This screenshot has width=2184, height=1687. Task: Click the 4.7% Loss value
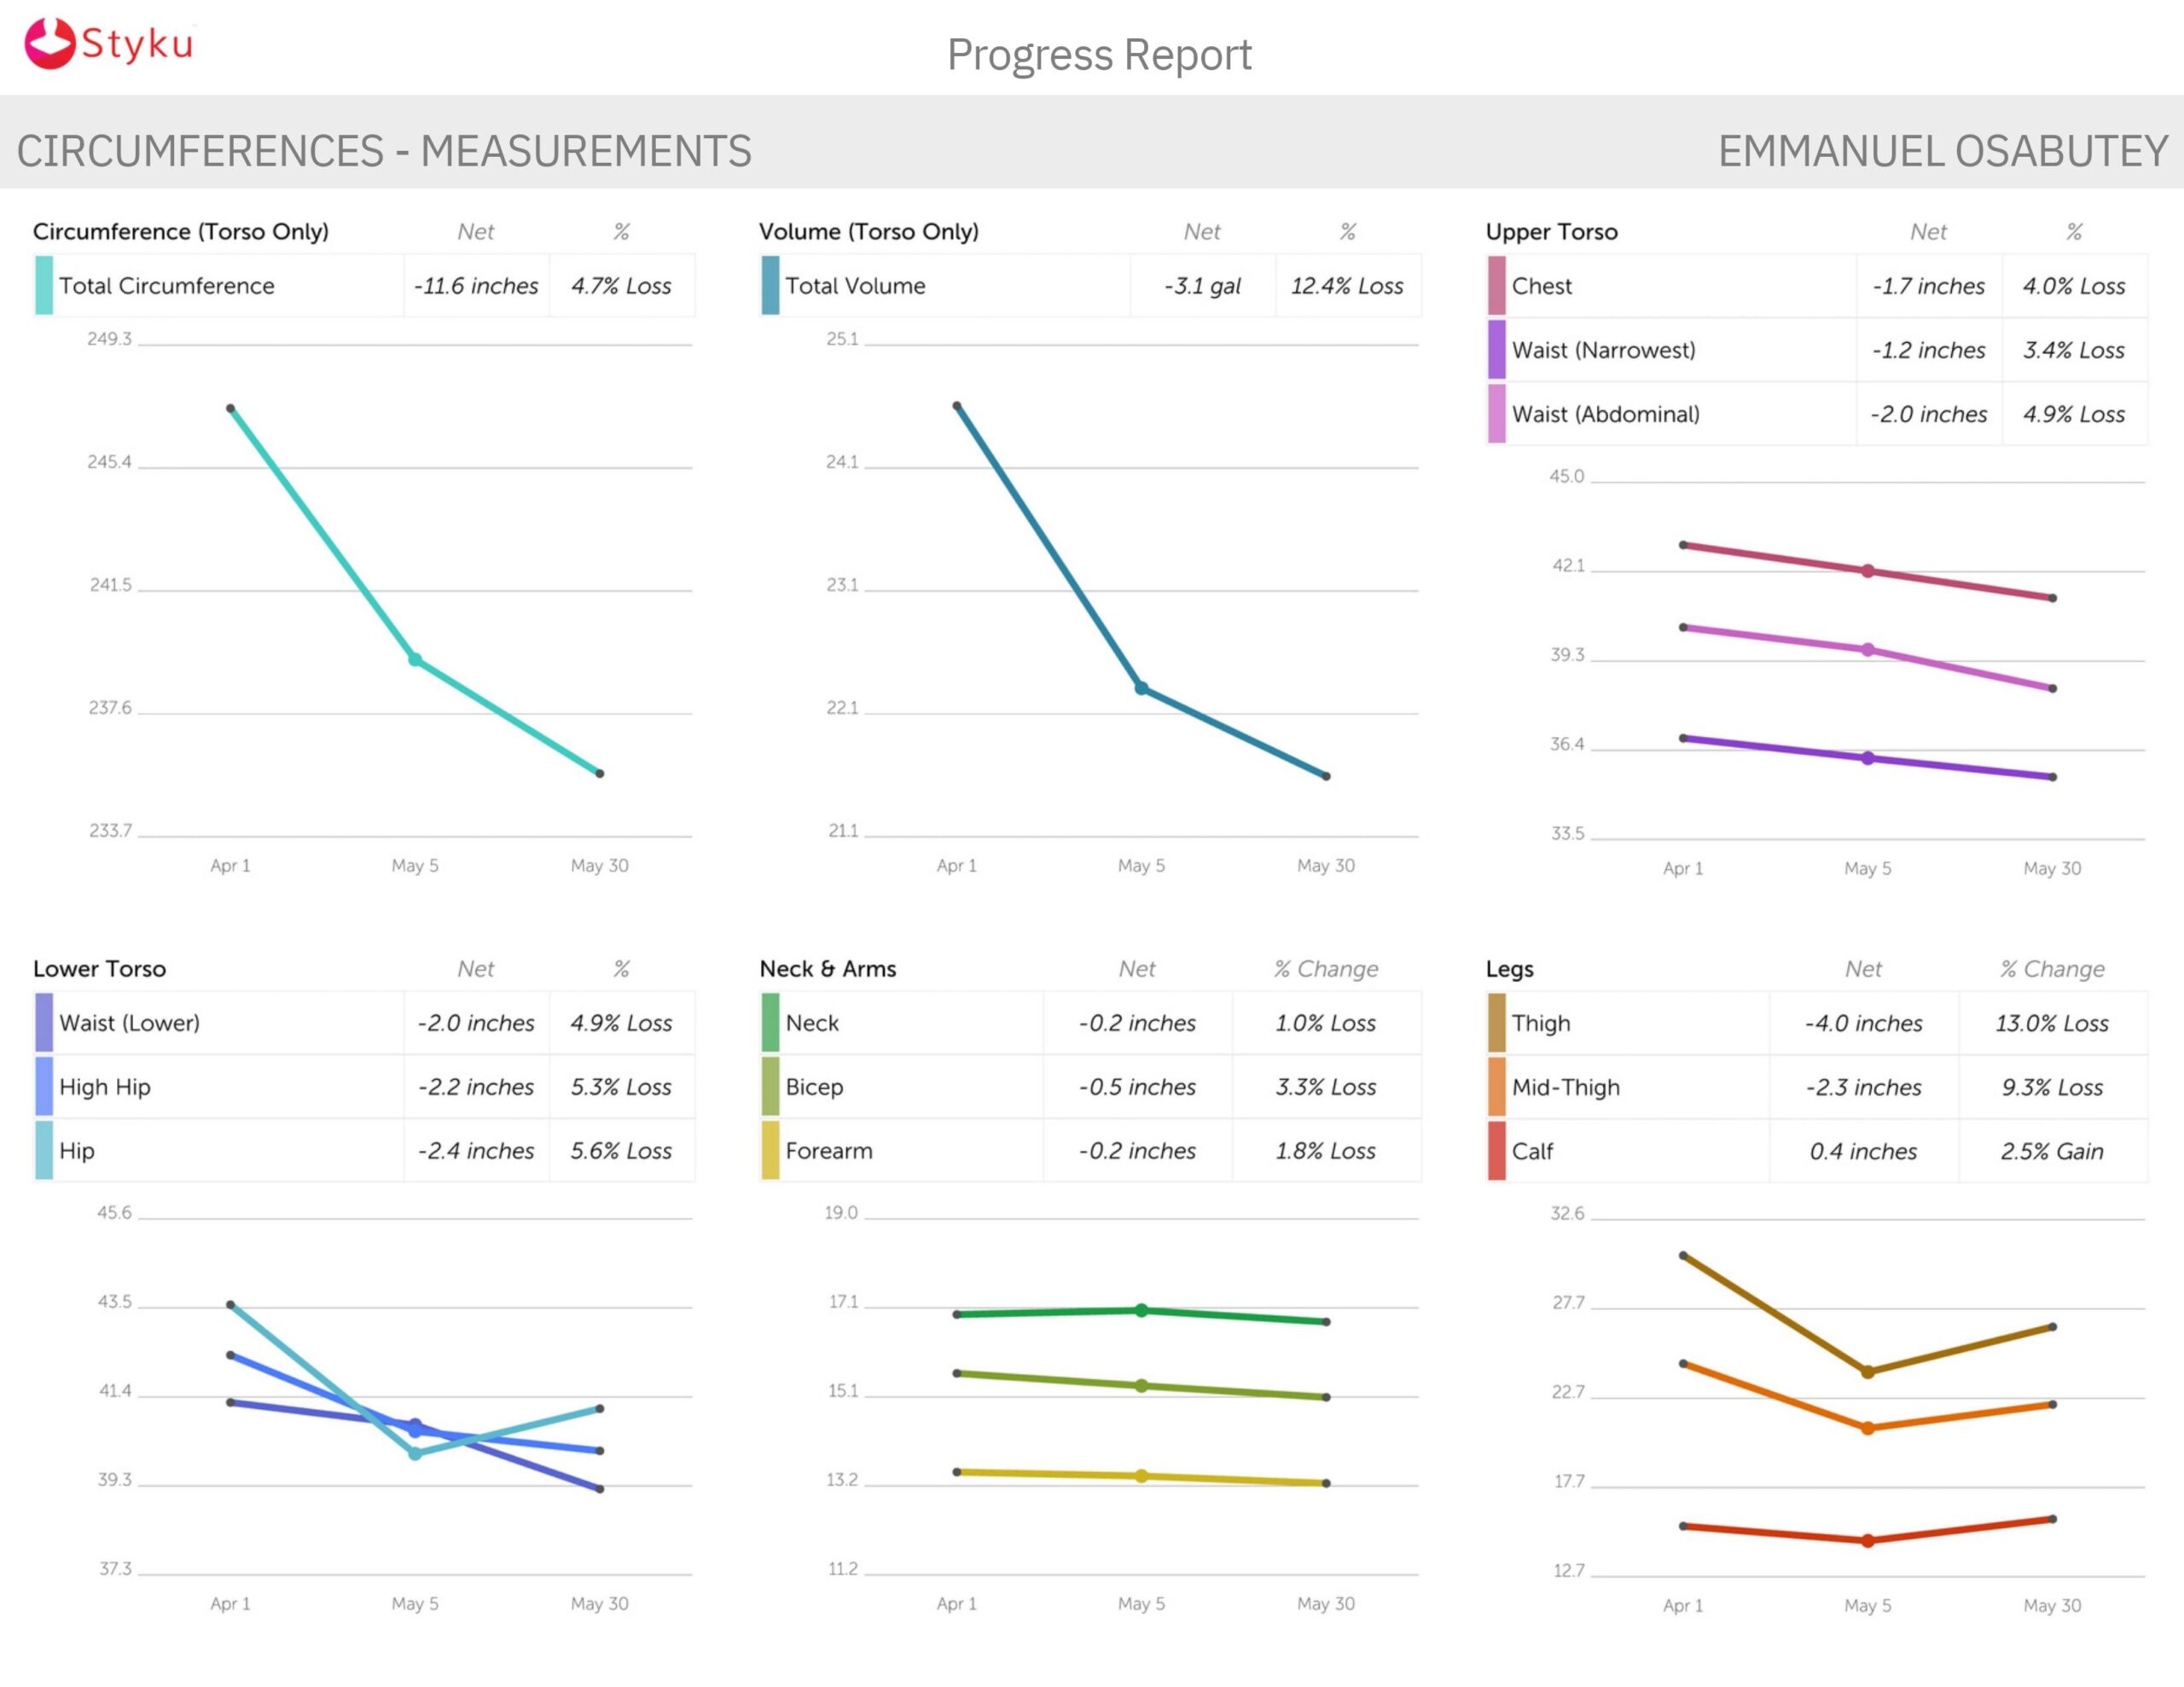(x=621, y=286)
